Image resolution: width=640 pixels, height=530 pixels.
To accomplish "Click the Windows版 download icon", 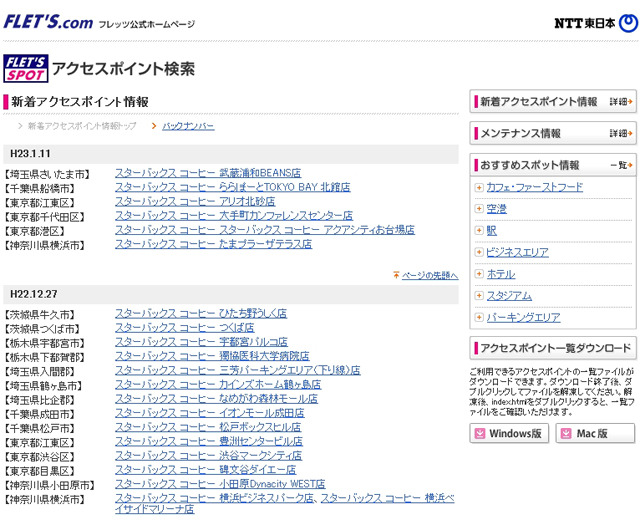I will click(x=480, y=434).
